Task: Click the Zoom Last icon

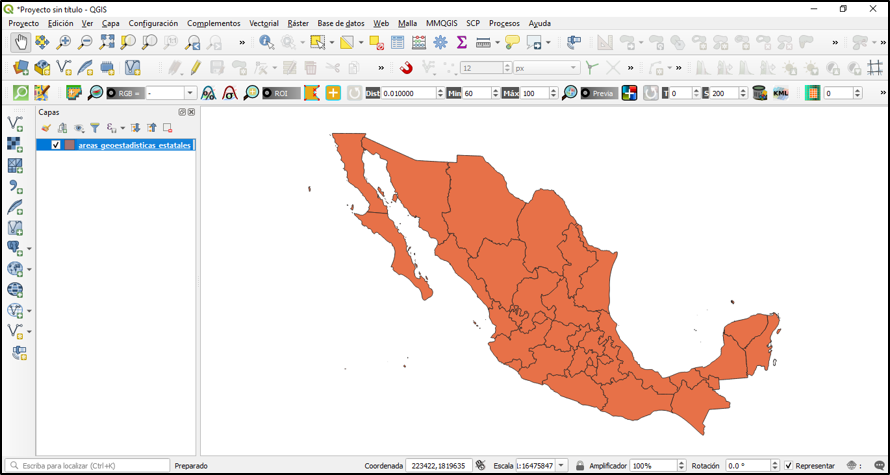Action: (x=193, y=42)
